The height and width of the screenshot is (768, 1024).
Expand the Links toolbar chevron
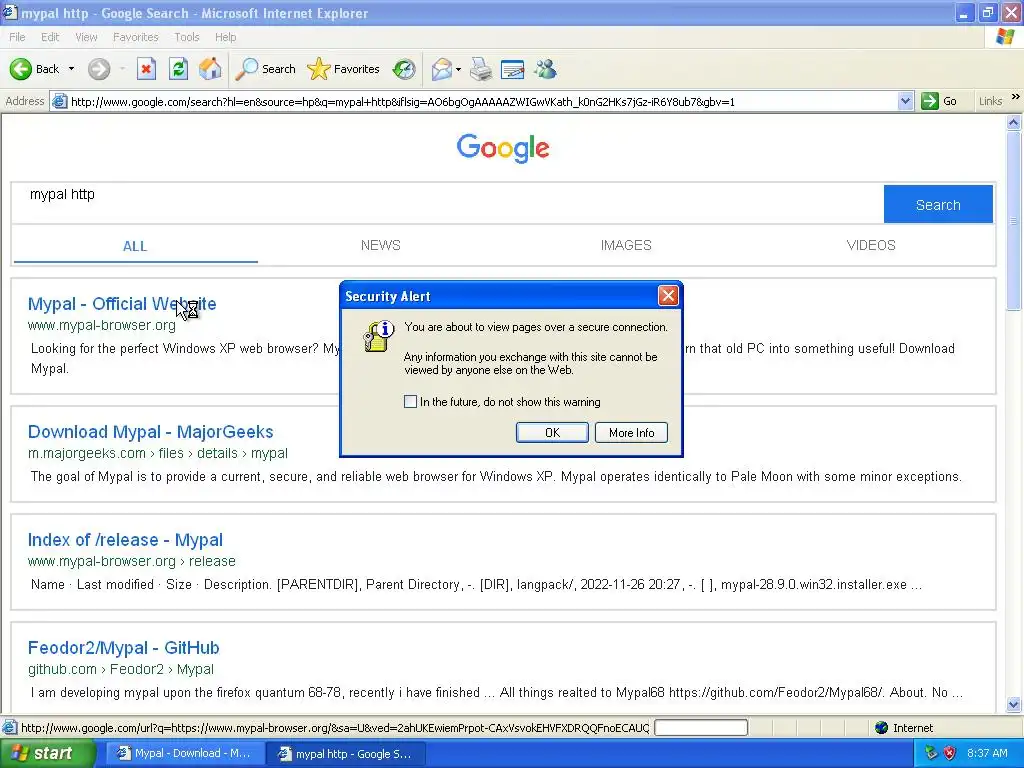(x=1016, y=97)
